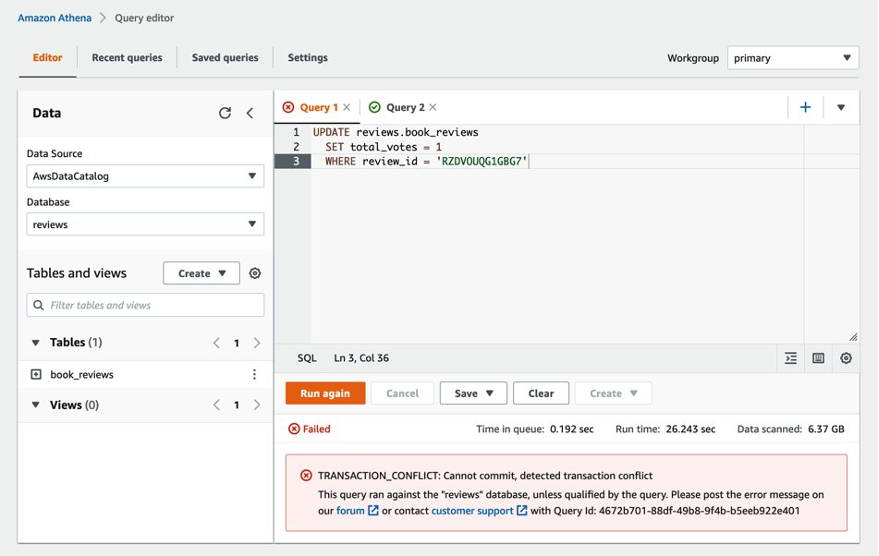Collapse the Tables section
The width and height of the screenshot is (879, 556).
pos(35,342)
